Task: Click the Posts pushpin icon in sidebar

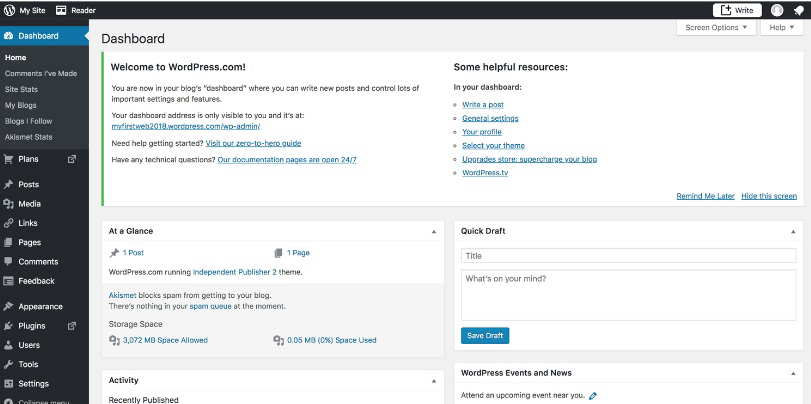Action: pyautogui.click(x=8, y=184)
